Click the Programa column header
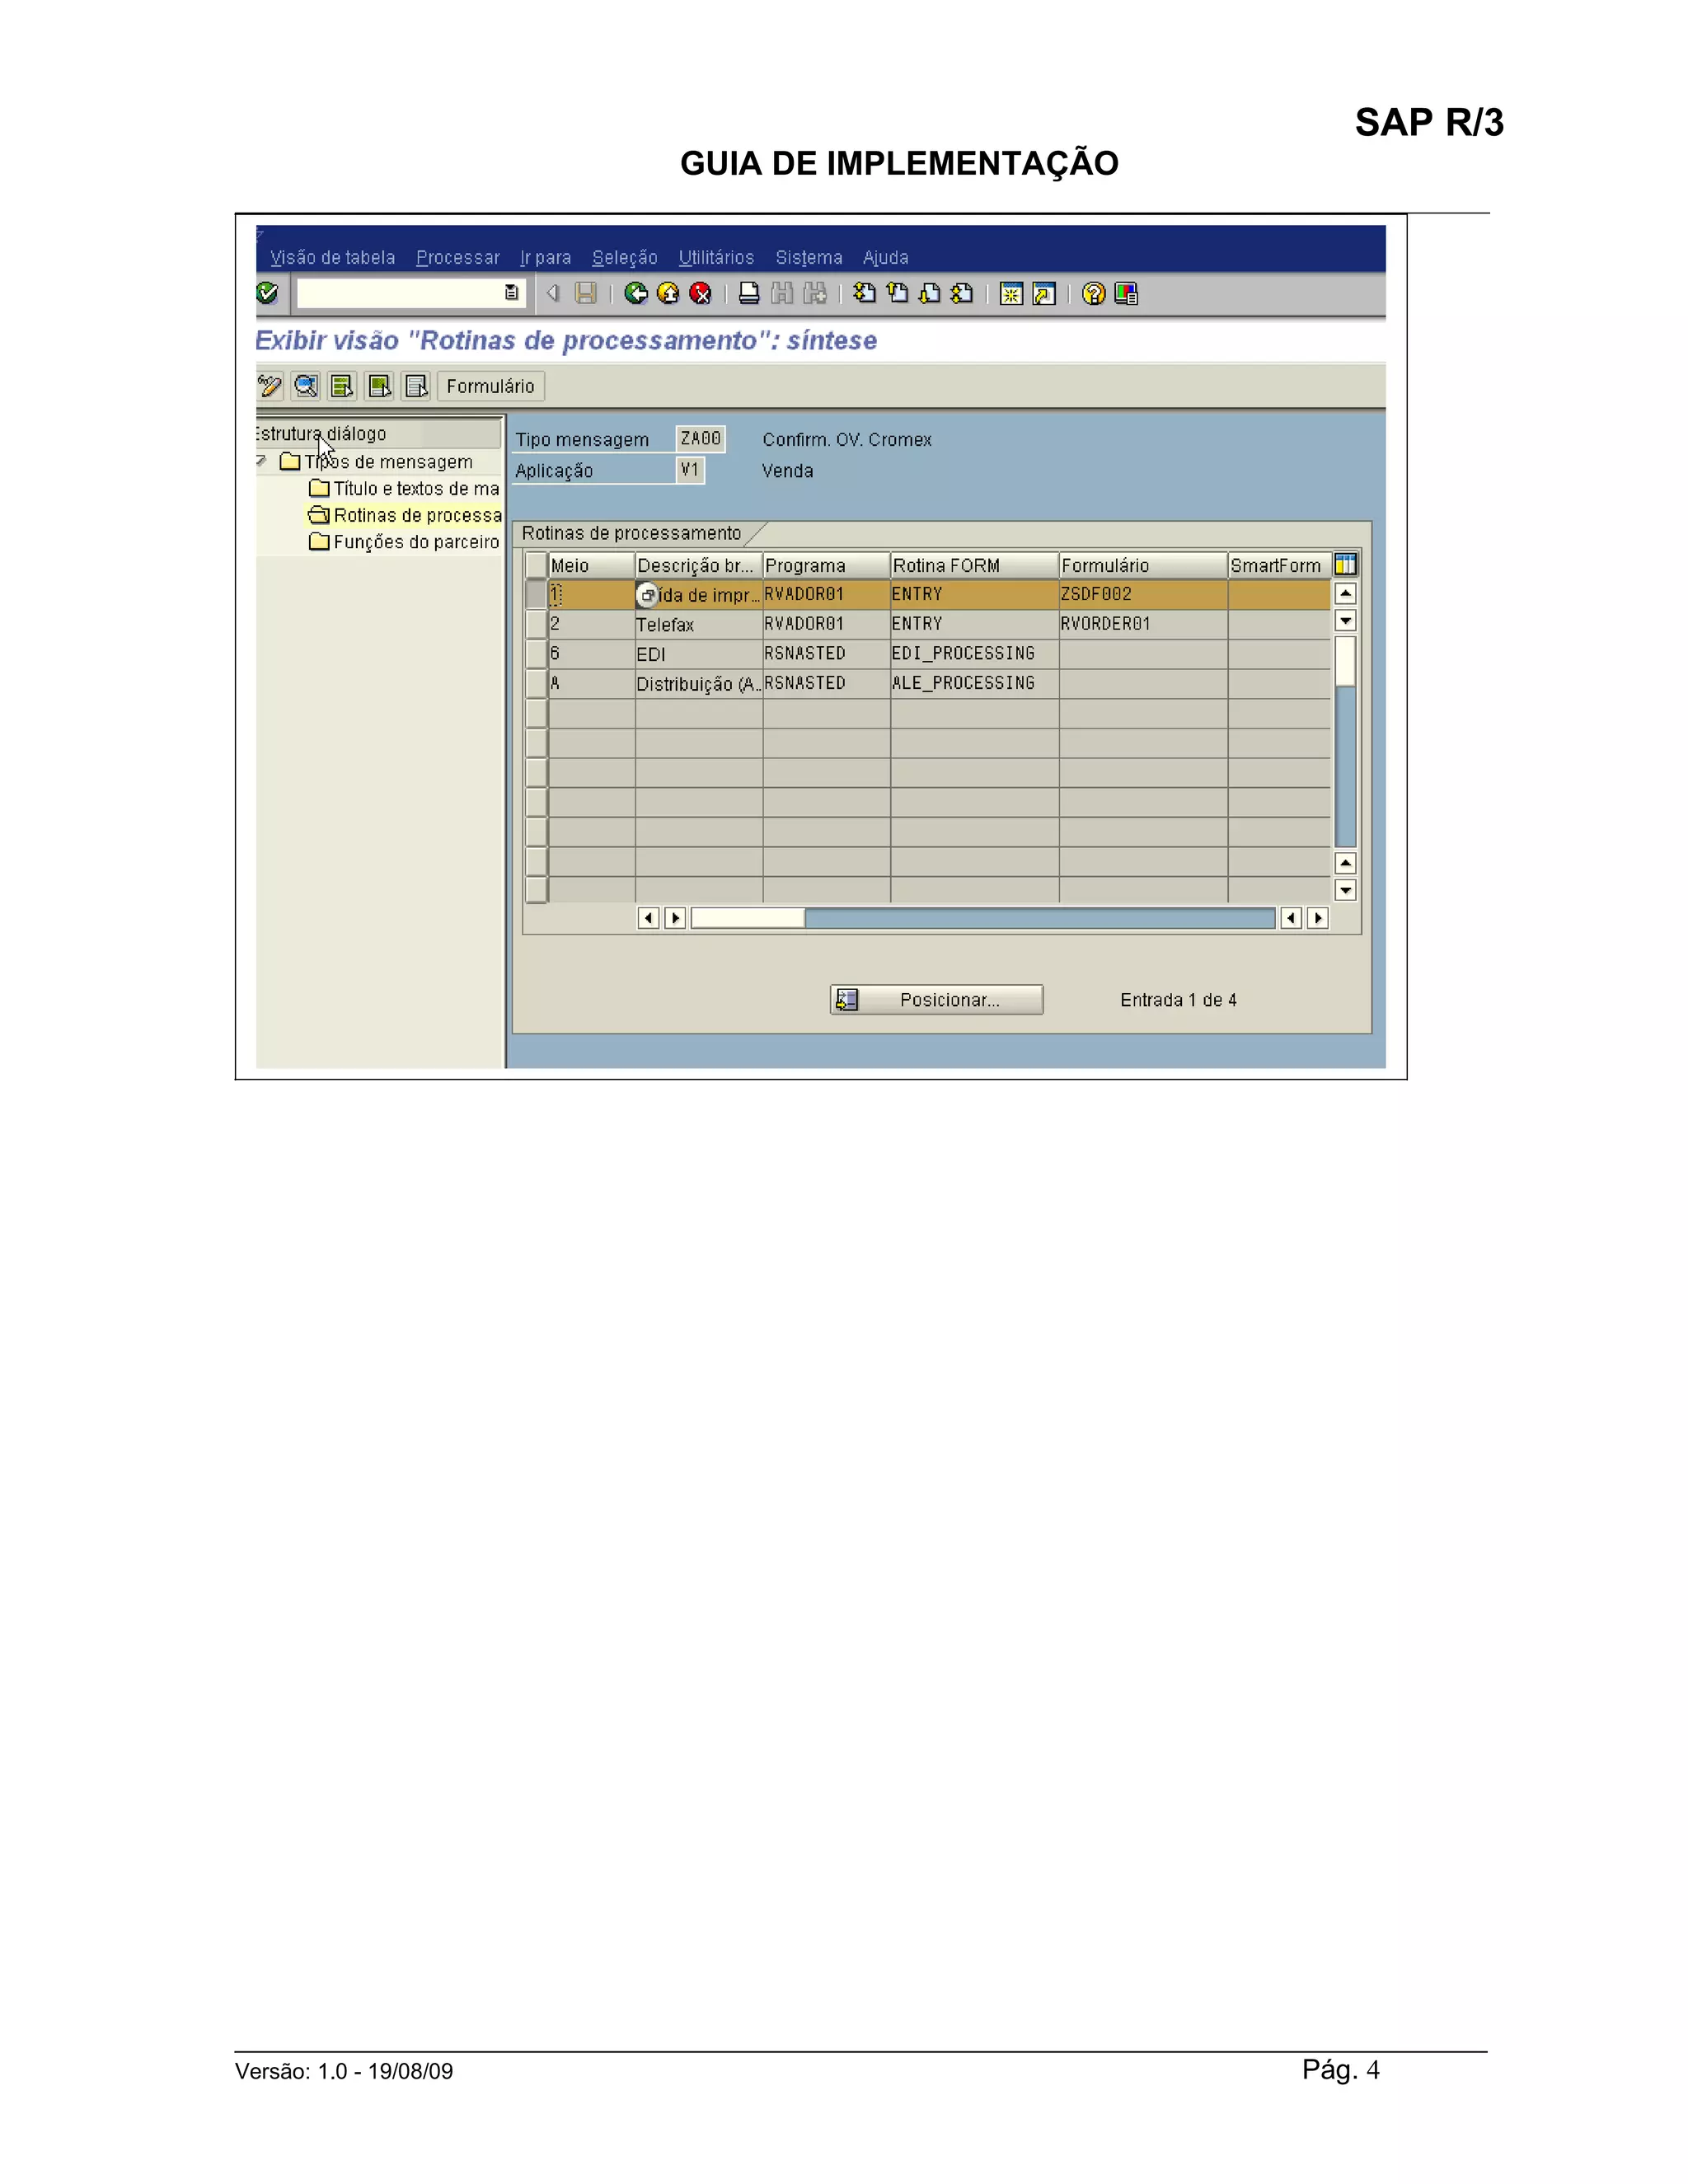 pos(826,566)
